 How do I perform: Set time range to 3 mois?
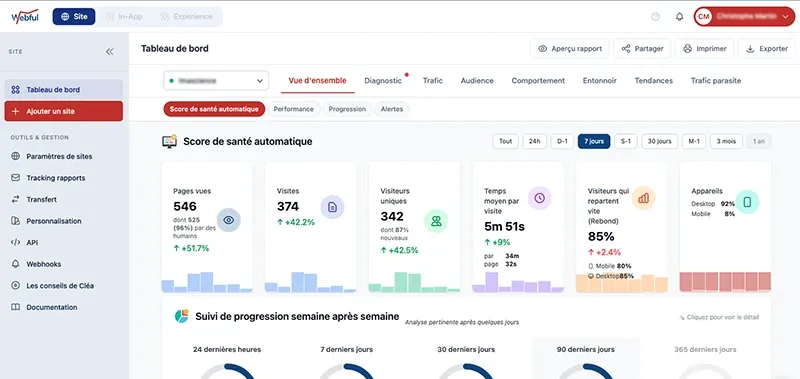coord(726,141)
